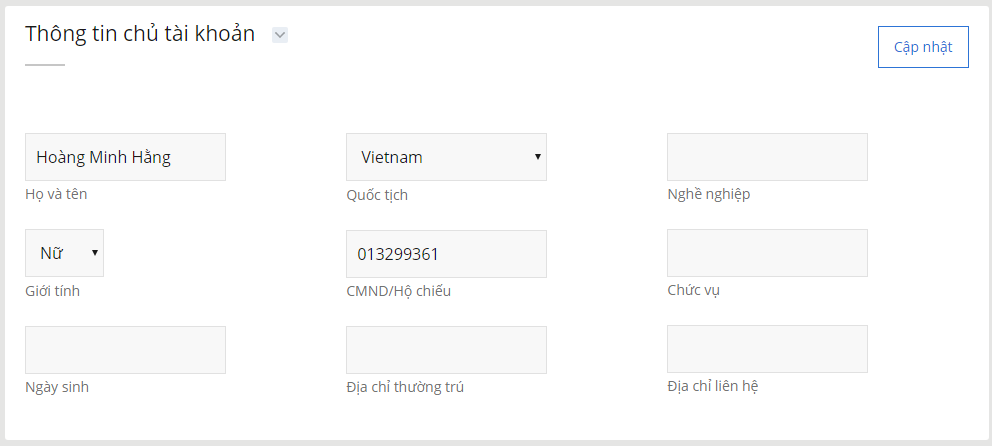Open the Quốc tịch dropdown showing Vietnam
This screenshot has width=992, height=446.
pyautogui.click(x=446, y=157)
